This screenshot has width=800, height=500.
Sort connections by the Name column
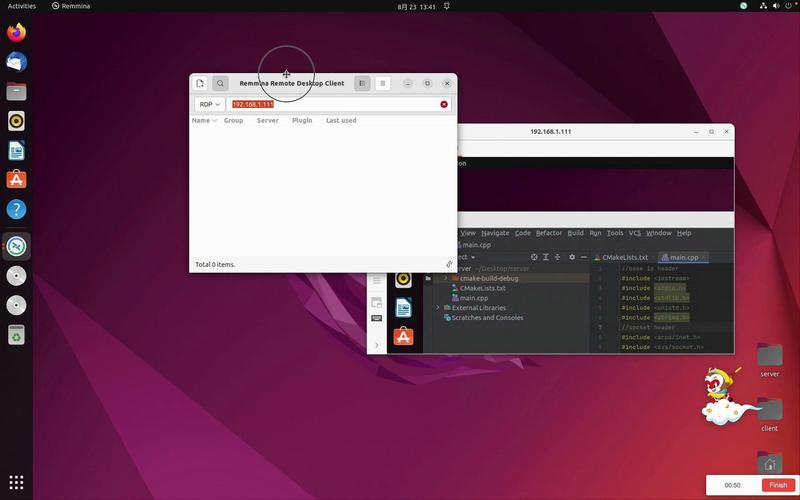click(201, 121)
